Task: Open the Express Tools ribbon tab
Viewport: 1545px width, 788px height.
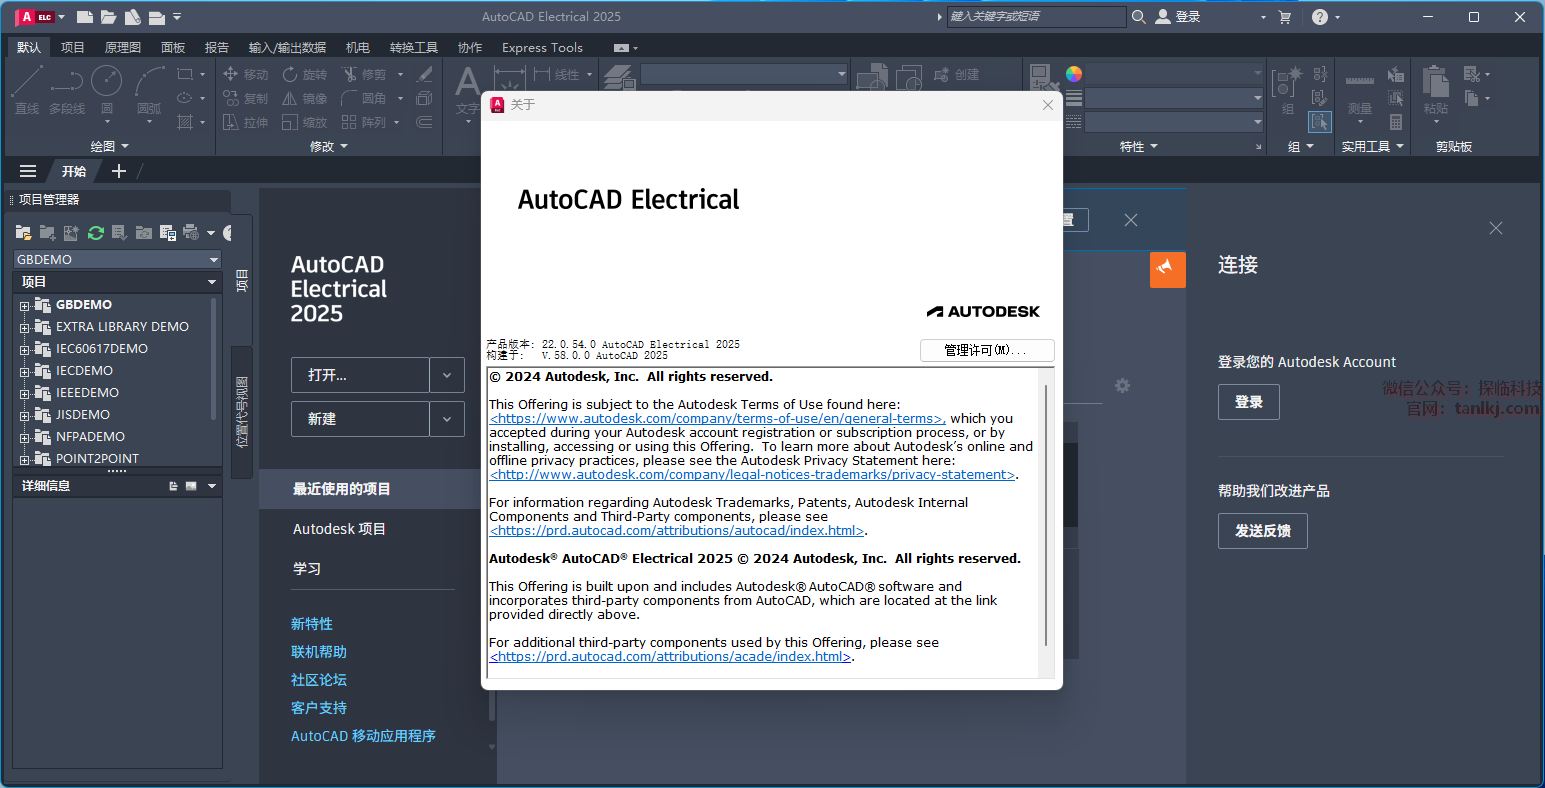Action: [542, 47]
